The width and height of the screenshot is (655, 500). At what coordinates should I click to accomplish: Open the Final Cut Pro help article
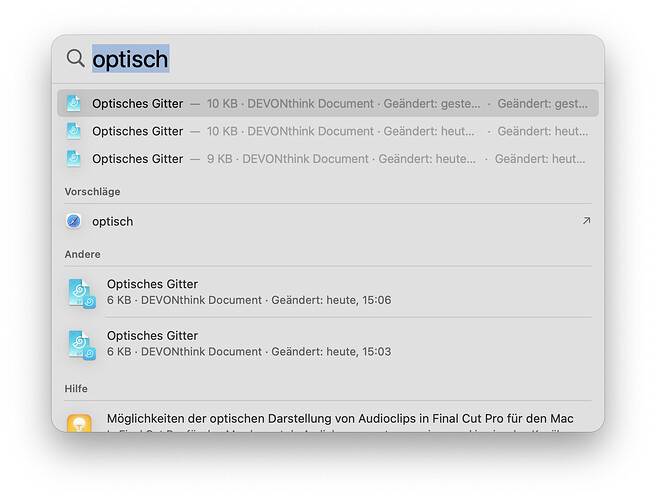click(x=340, y=419)
